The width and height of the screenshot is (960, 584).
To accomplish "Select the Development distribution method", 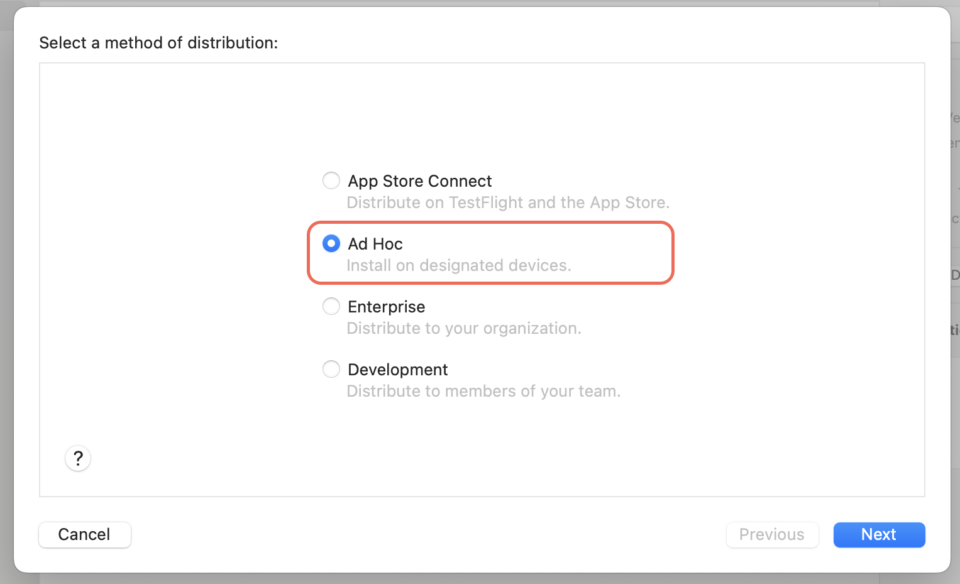I will pos(331,369).
